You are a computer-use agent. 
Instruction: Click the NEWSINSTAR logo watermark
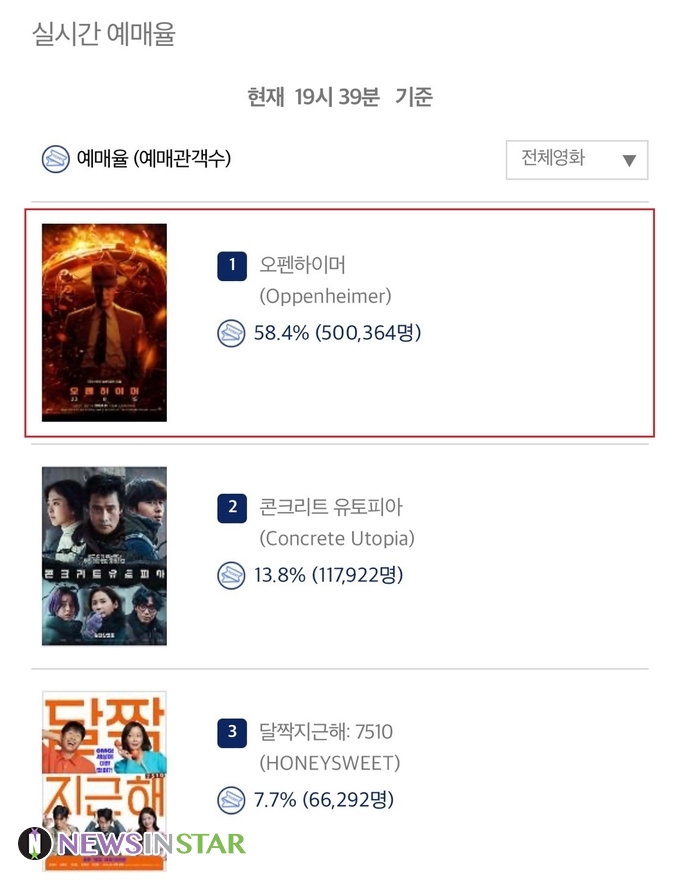[131, 844]
